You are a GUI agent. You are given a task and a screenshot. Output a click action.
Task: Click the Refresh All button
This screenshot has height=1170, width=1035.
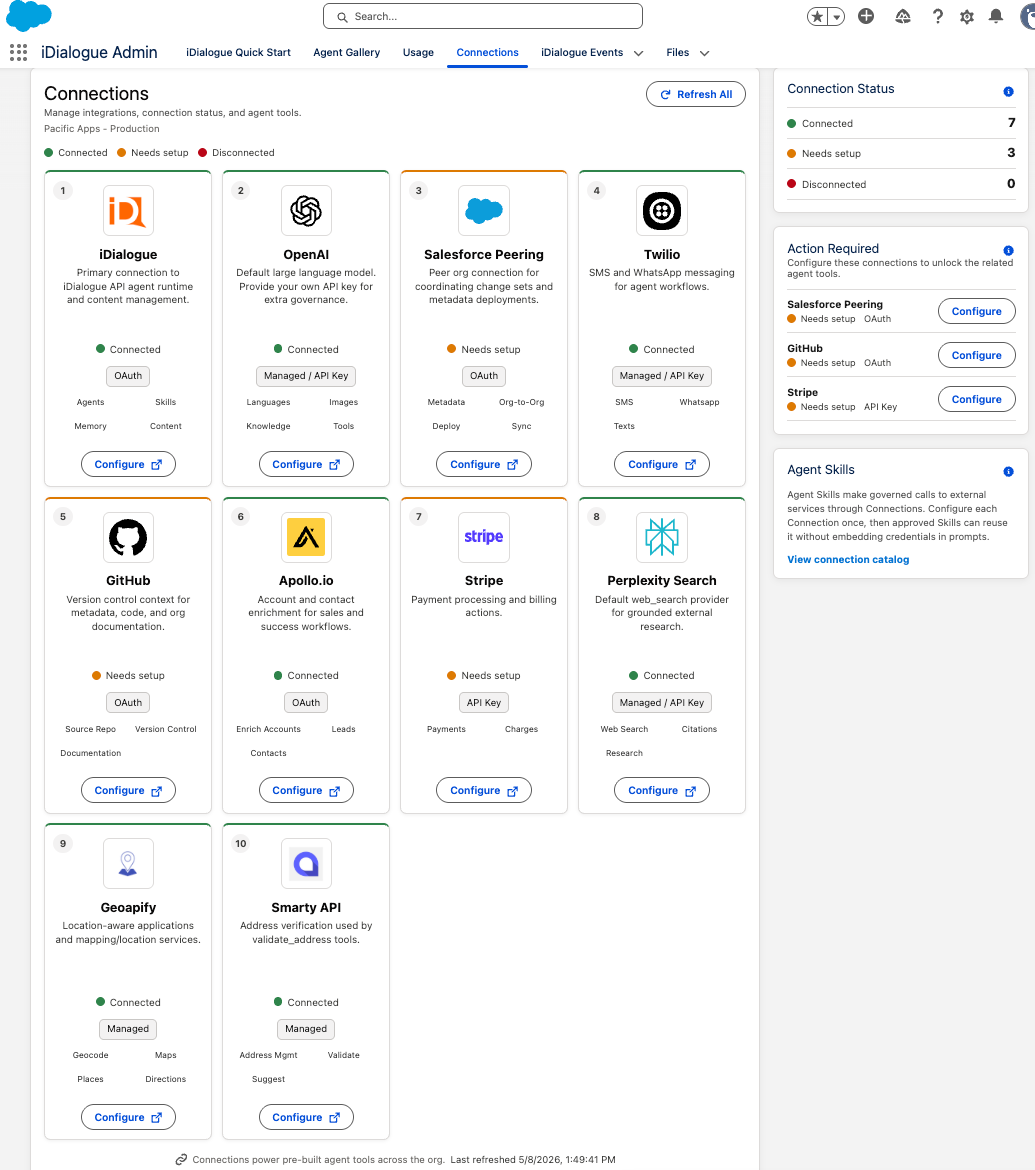coord(695,94)
